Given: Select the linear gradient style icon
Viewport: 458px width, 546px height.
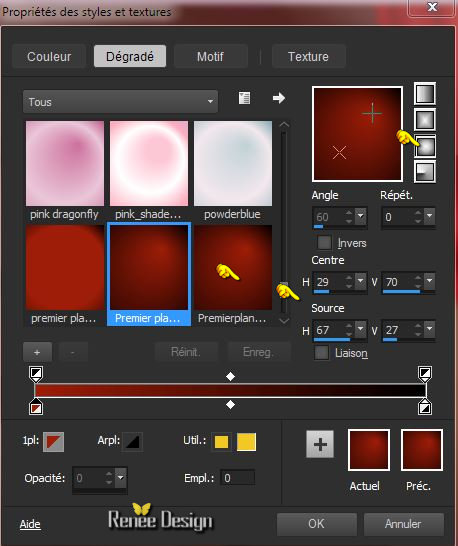Looking at the screenshot, I should point(425,94).
